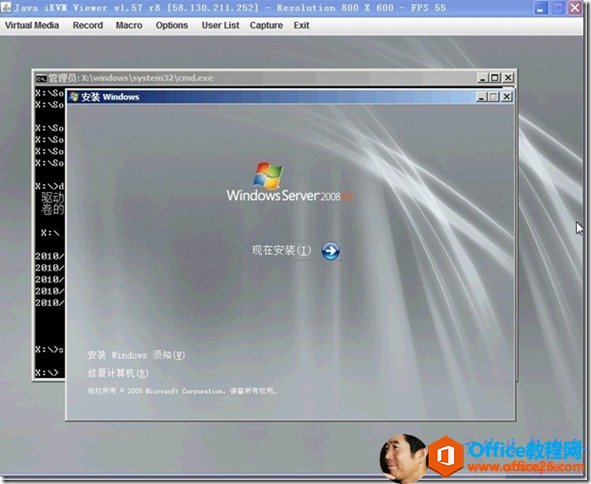The height and width of the screenshot is (484, 591).
Task: Close the Java iKVM Viewer window
Action: point(575,8)
